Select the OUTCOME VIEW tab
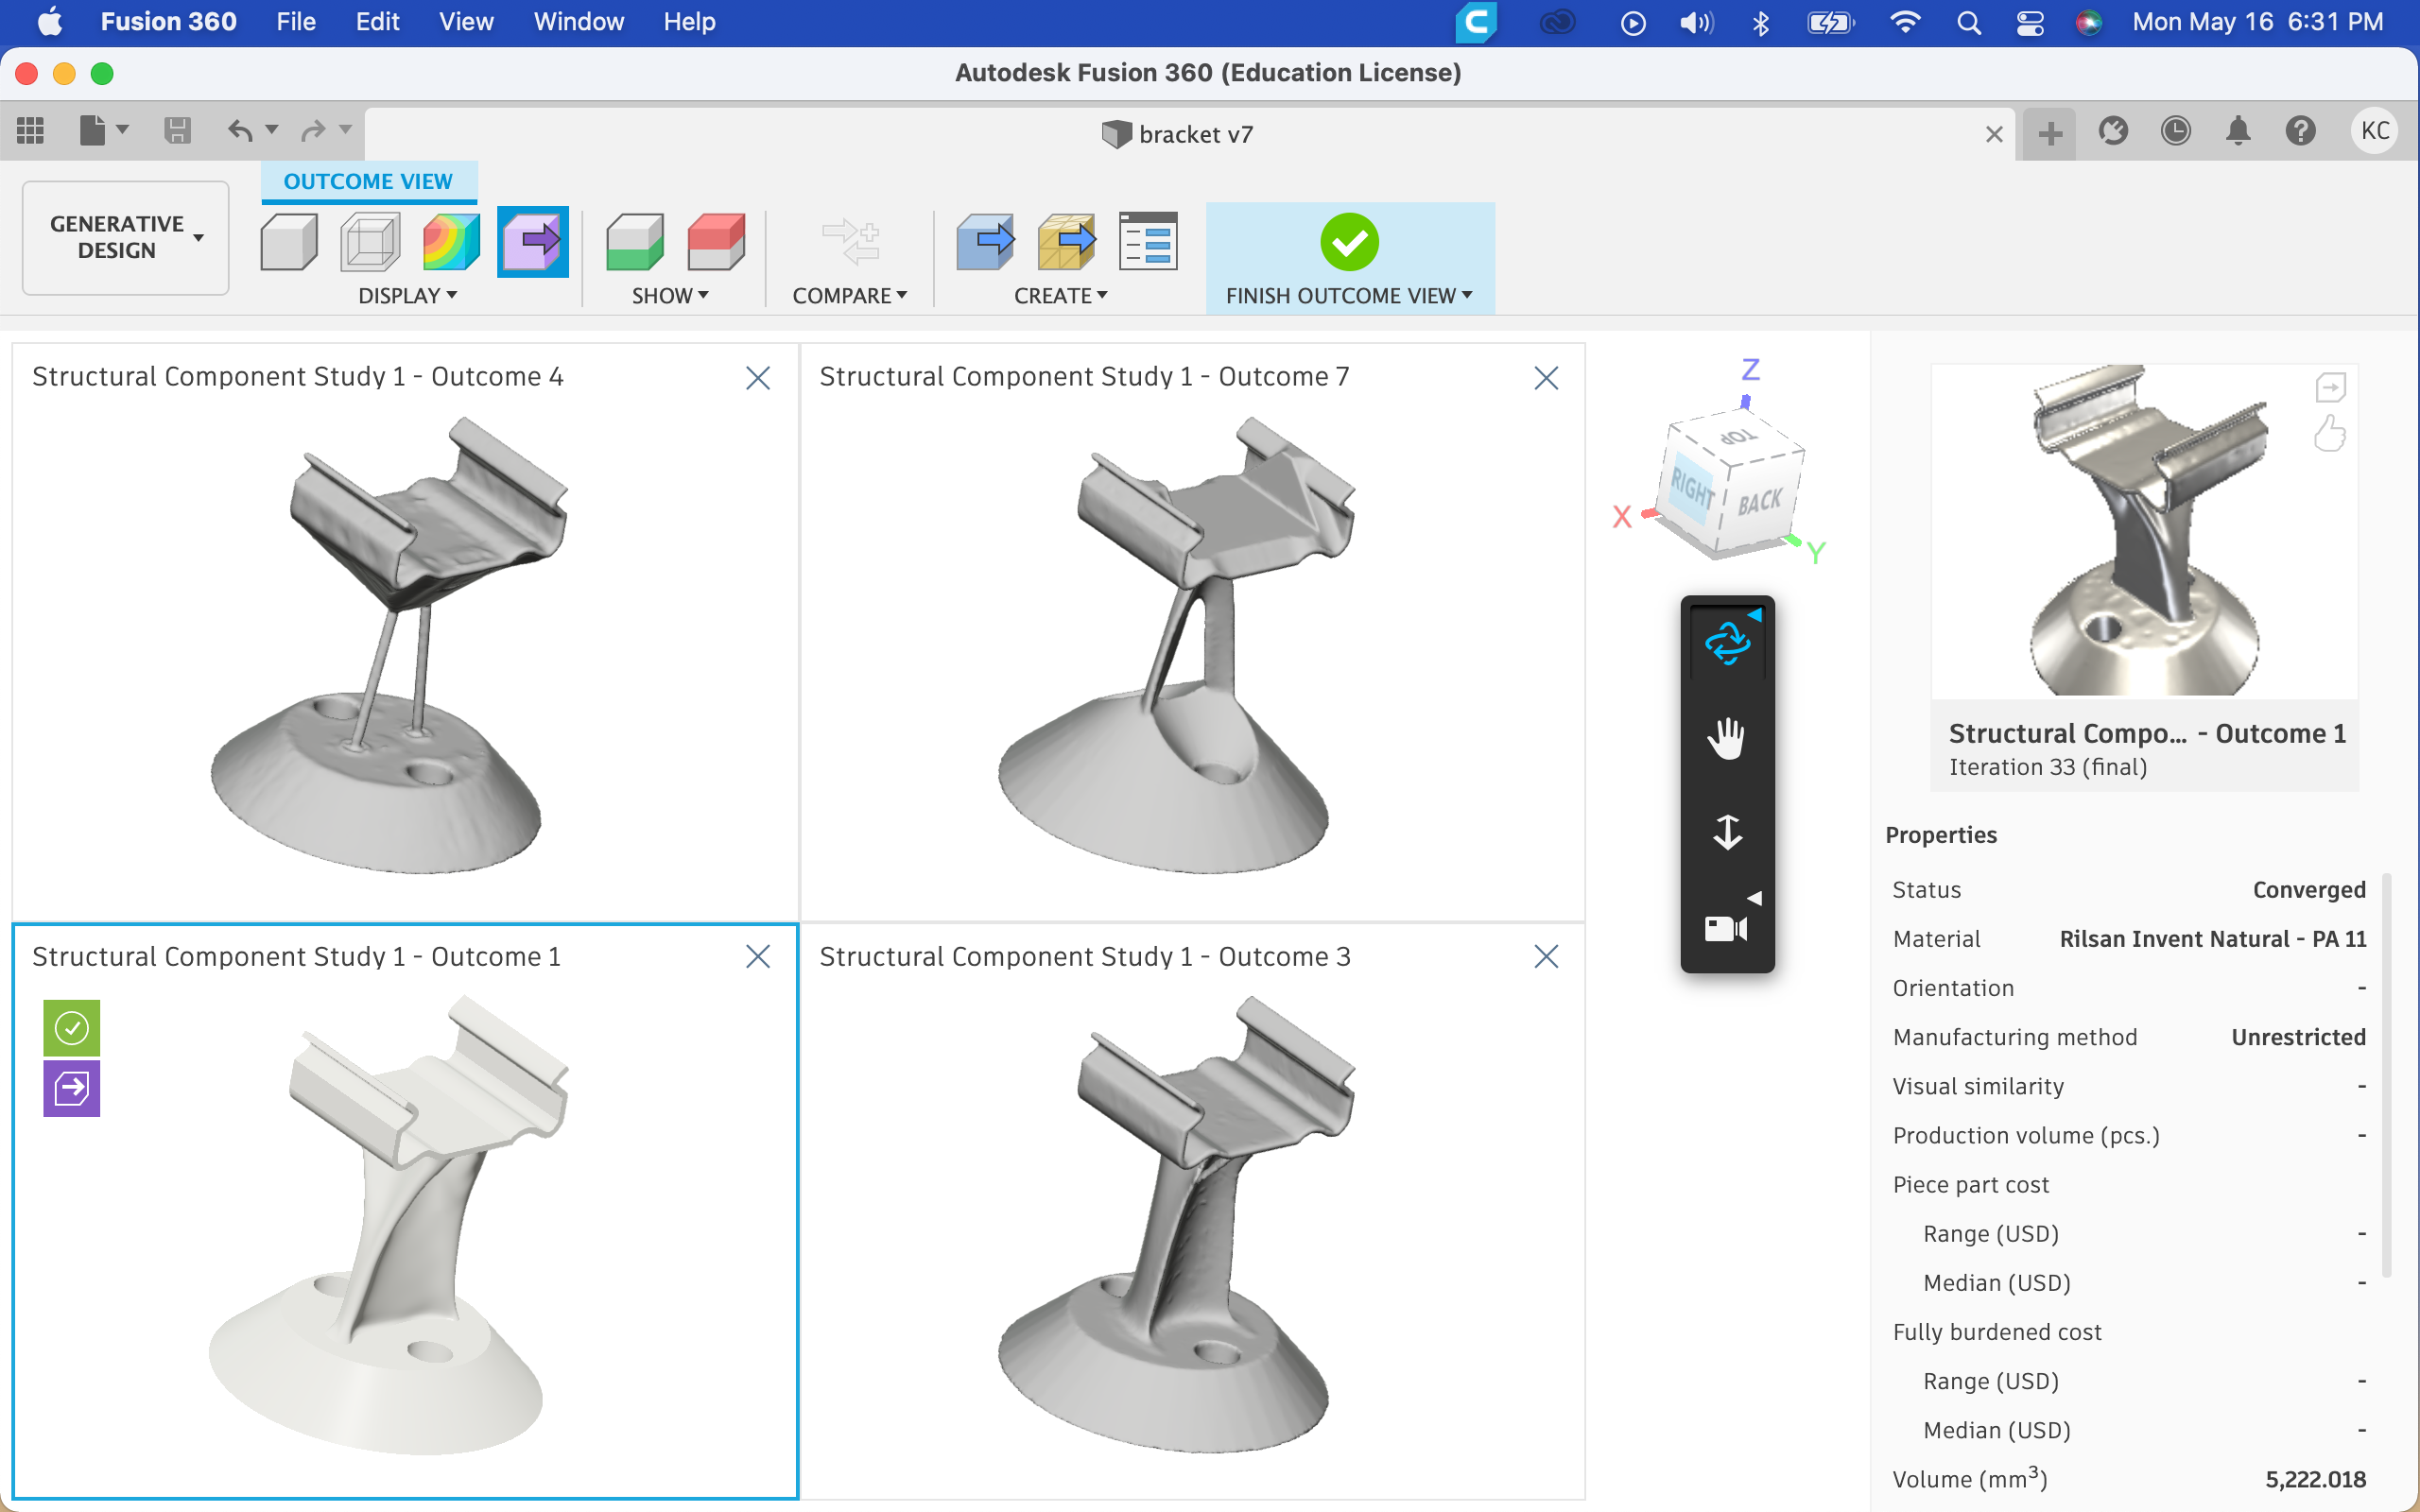This screenshot has height=1512, width=2420. (x=368, y=182)
